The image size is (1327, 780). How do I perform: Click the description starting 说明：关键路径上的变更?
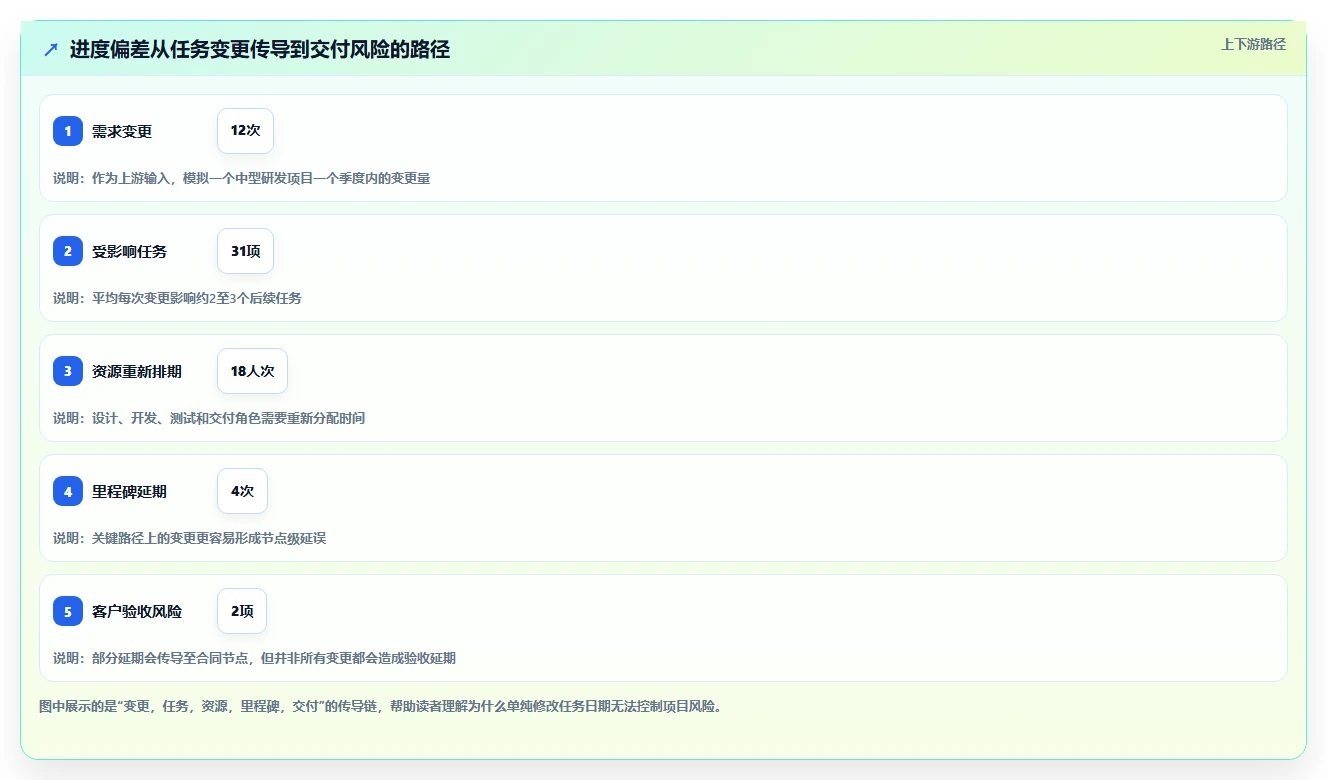tap(189, 538)
